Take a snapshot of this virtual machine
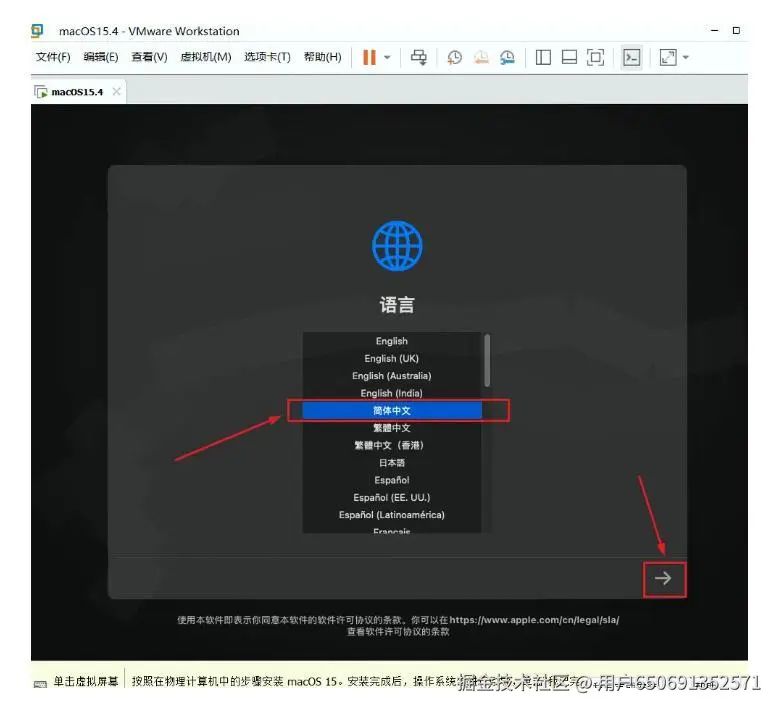This screenshot has height=712, width=780. tap(454, 58)
